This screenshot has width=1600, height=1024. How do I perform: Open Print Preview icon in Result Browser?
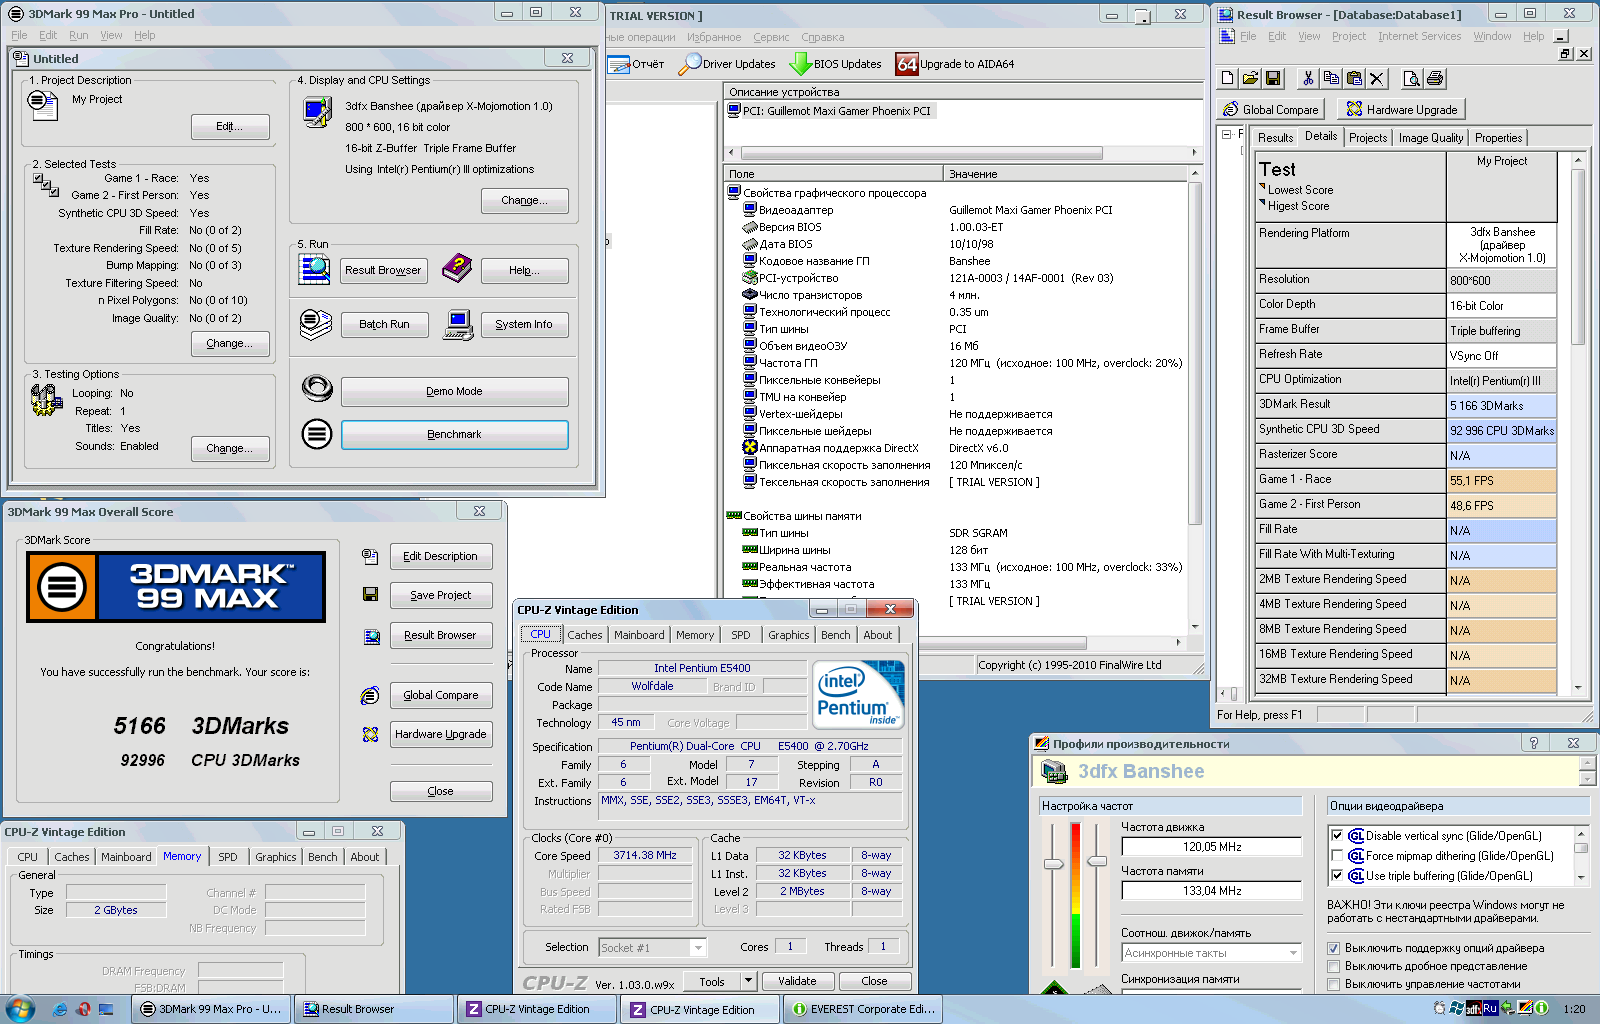(1411, 78)
